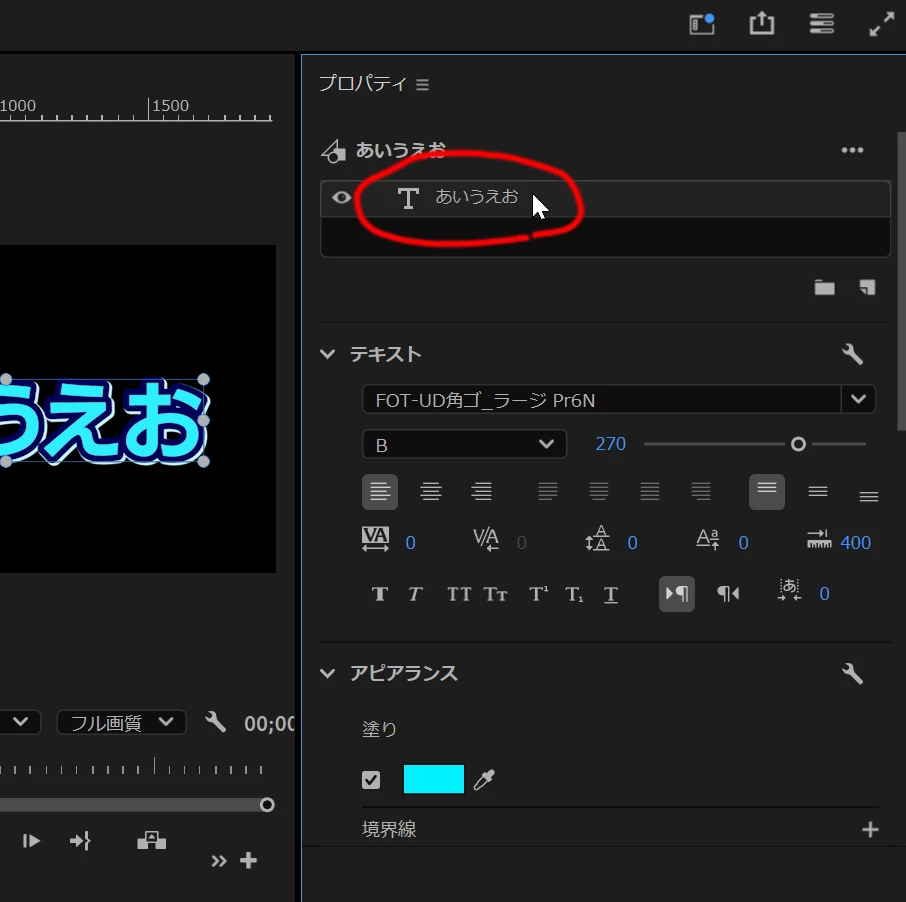Click the FOT-UD角ゴ_ラージ Pr6N font field
Viewport: 906px width, 902px height.
tap(601, 399)
